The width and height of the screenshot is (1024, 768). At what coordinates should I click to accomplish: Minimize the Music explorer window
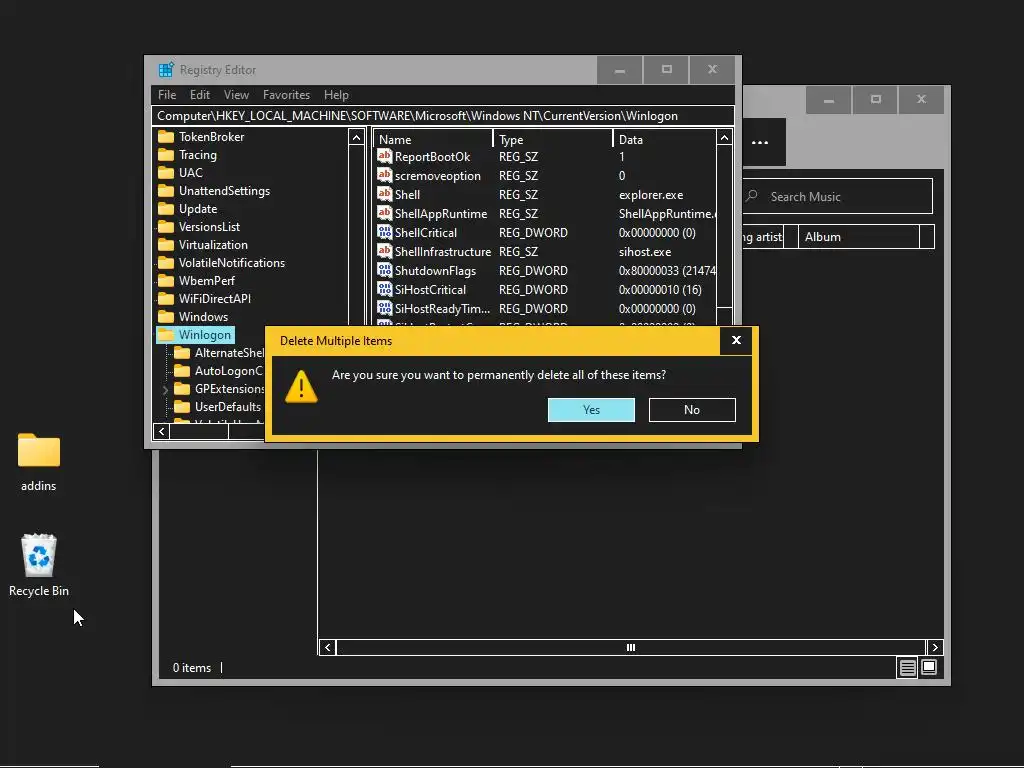click(x=829, y=100)
